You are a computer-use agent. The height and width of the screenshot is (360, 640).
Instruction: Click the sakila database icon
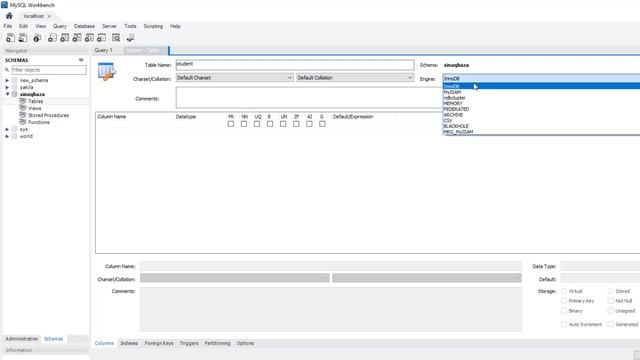(x=15, y=87)
